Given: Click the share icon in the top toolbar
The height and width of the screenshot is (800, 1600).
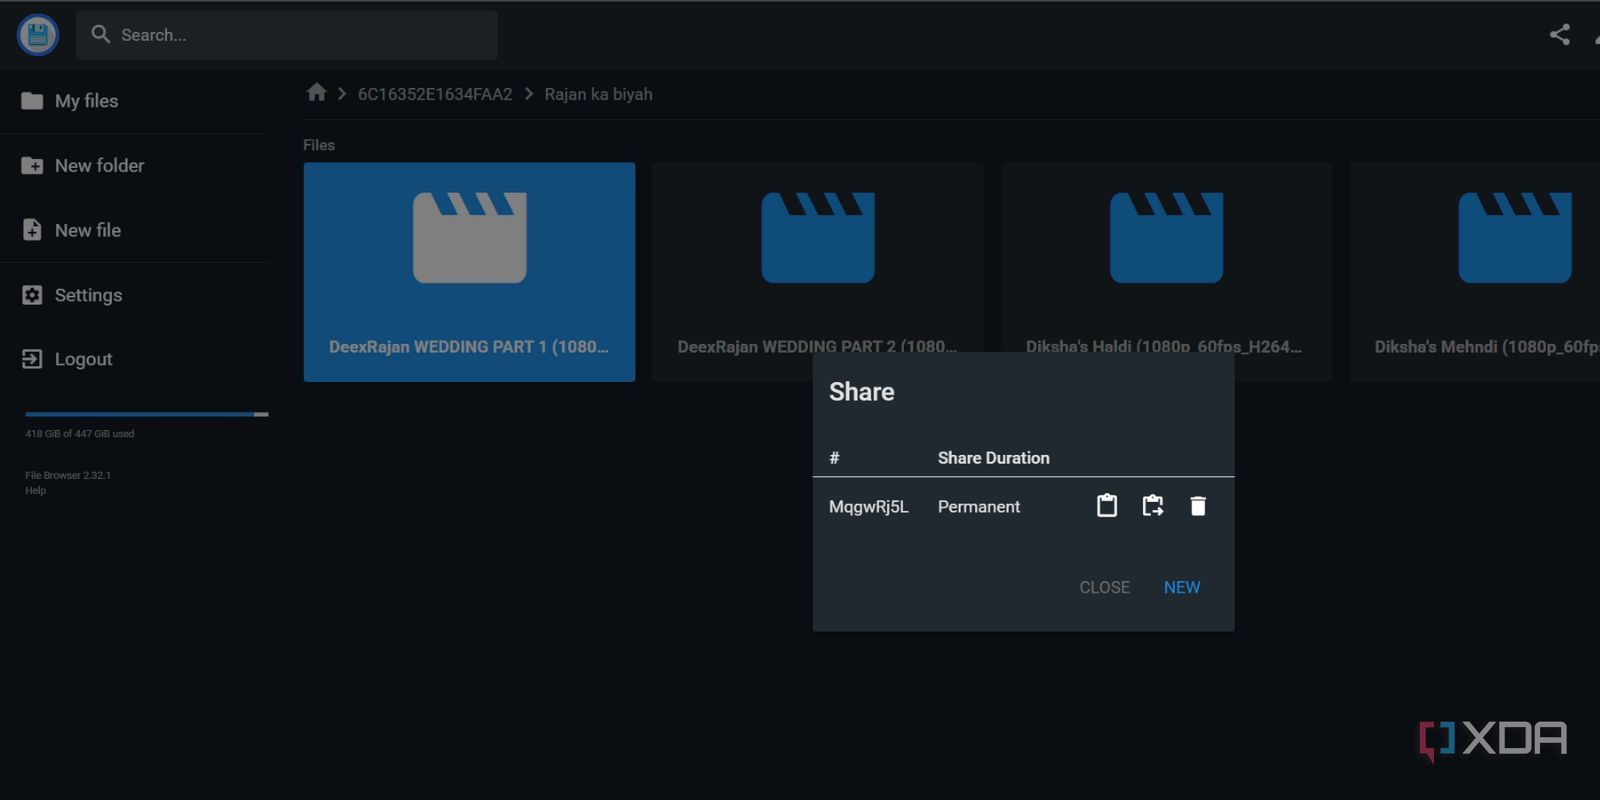Looking at the screenshot, I should (1559, 35).
